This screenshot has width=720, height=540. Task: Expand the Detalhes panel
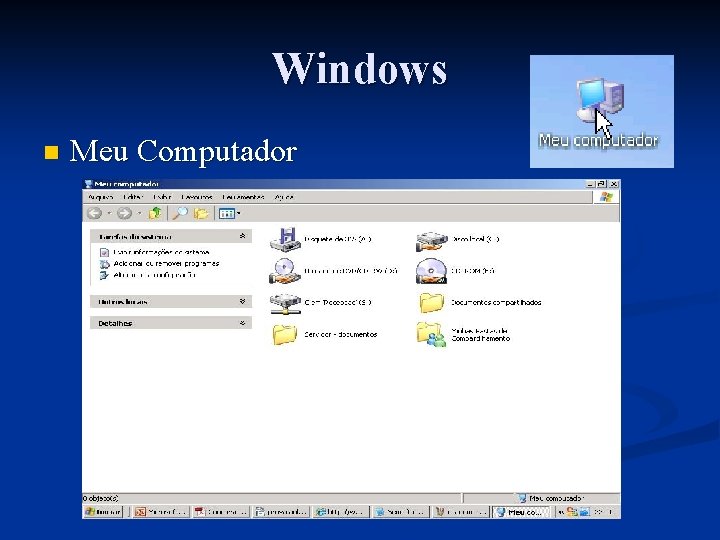click(242, 323)
